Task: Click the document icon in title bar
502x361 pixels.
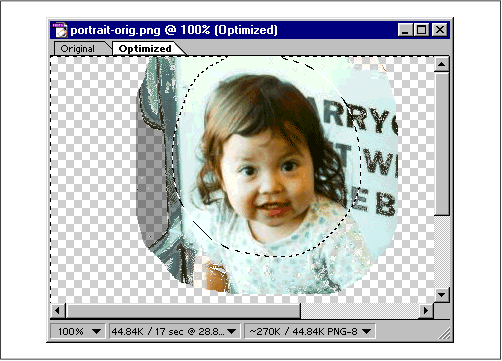Action: click(x=60, y=30)
